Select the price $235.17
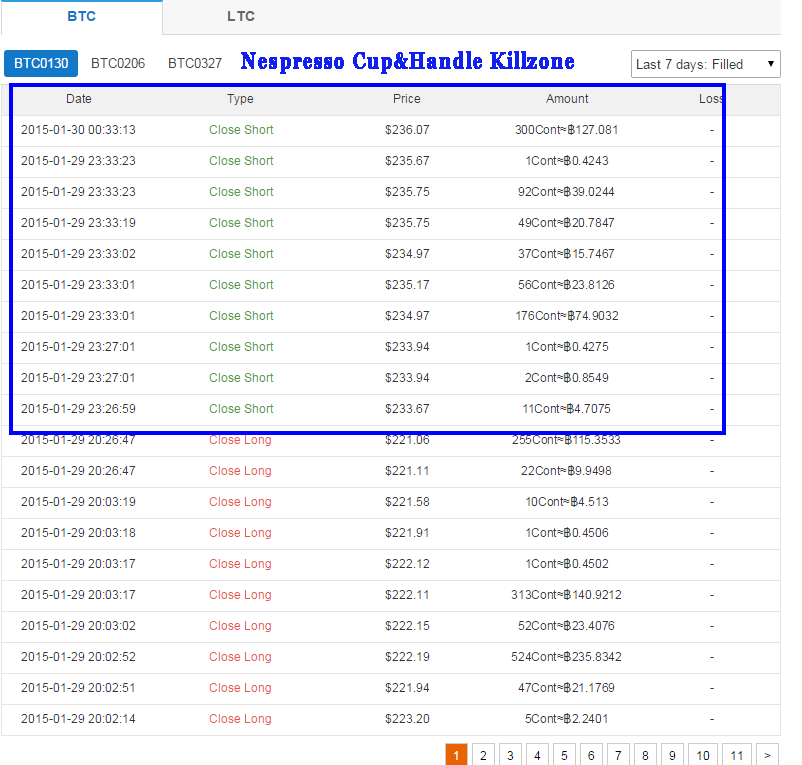Viewport: 802px width, 765px height. 407,285
